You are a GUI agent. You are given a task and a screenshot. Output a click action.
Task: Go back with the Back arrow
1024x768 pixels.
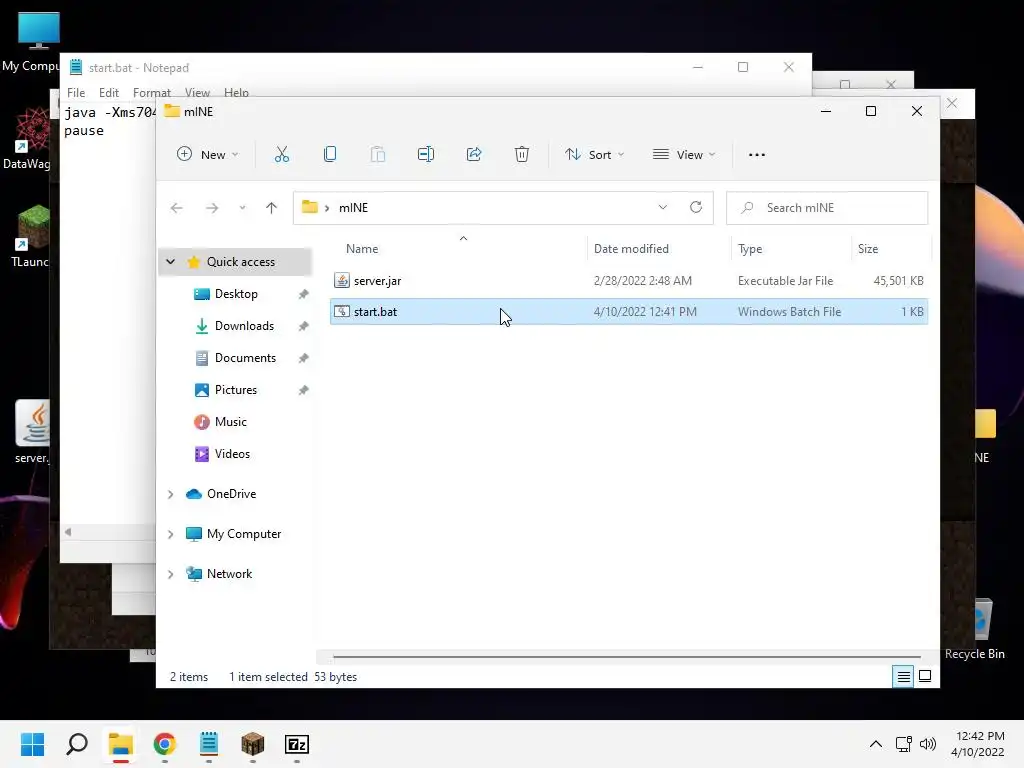coord(176,208)
